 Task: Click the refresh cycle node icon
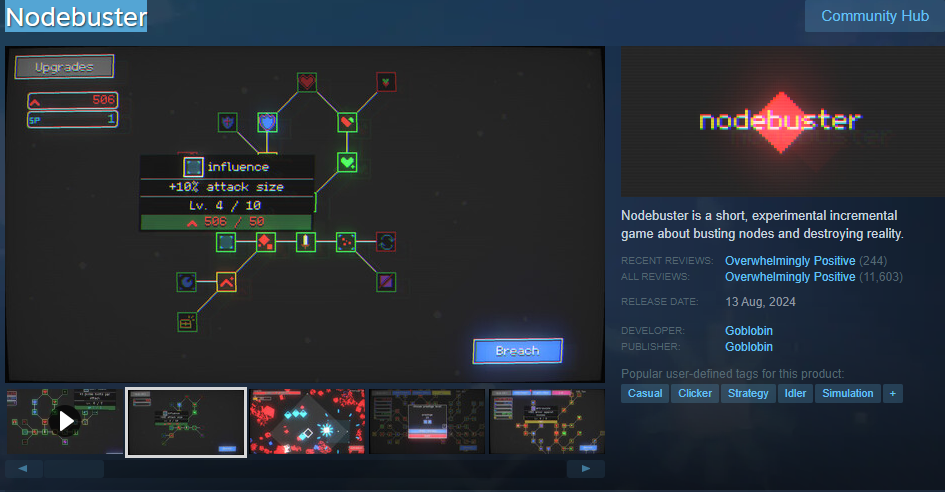(x=386, y=242)
